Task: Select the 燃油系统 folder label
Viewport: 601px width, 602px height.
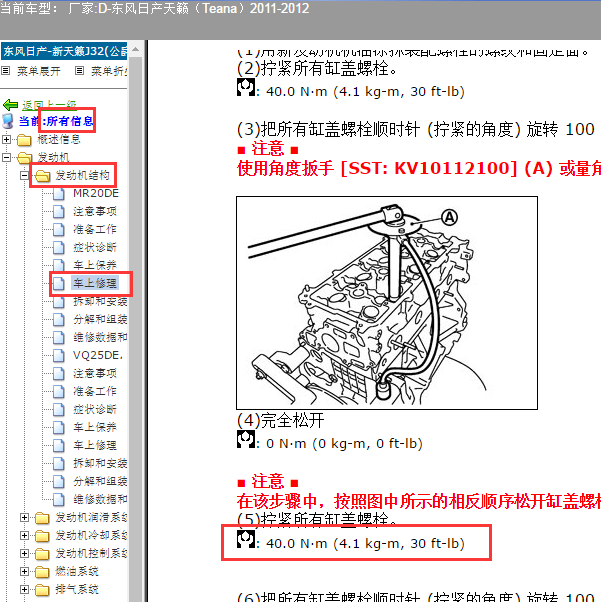Action: point(77,571)
